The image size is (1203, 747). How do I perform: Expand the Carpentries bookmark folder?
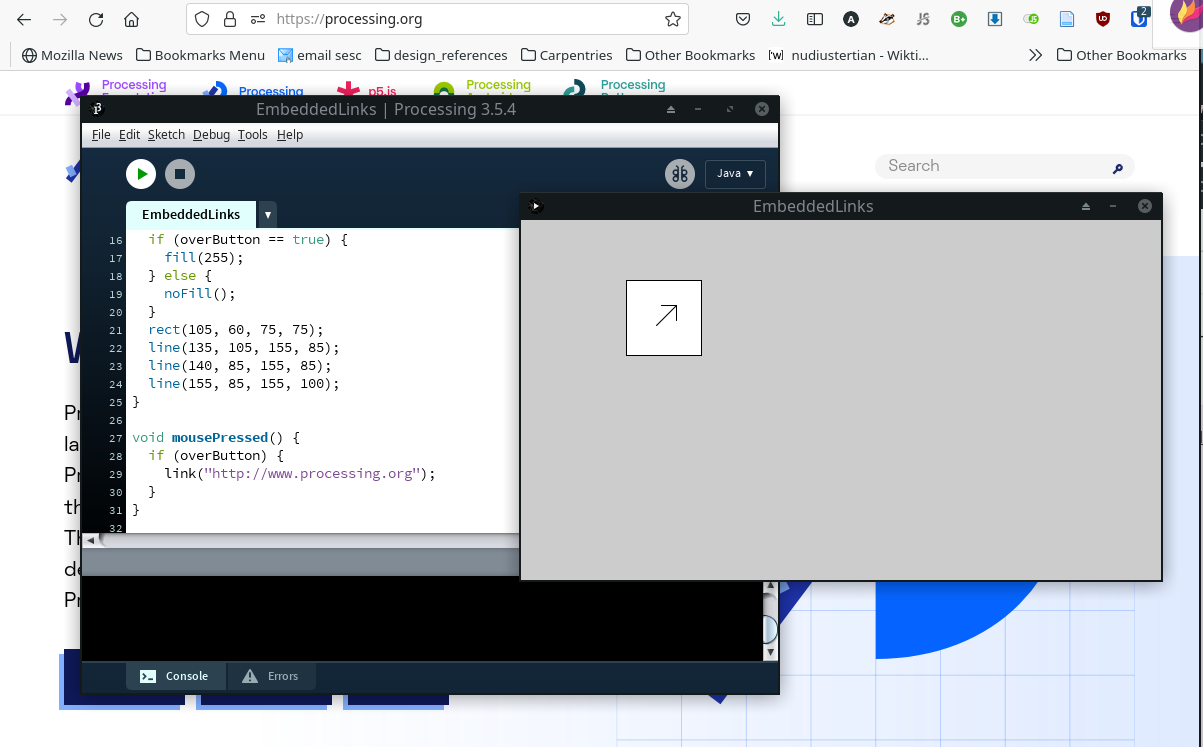coord(567,55)
